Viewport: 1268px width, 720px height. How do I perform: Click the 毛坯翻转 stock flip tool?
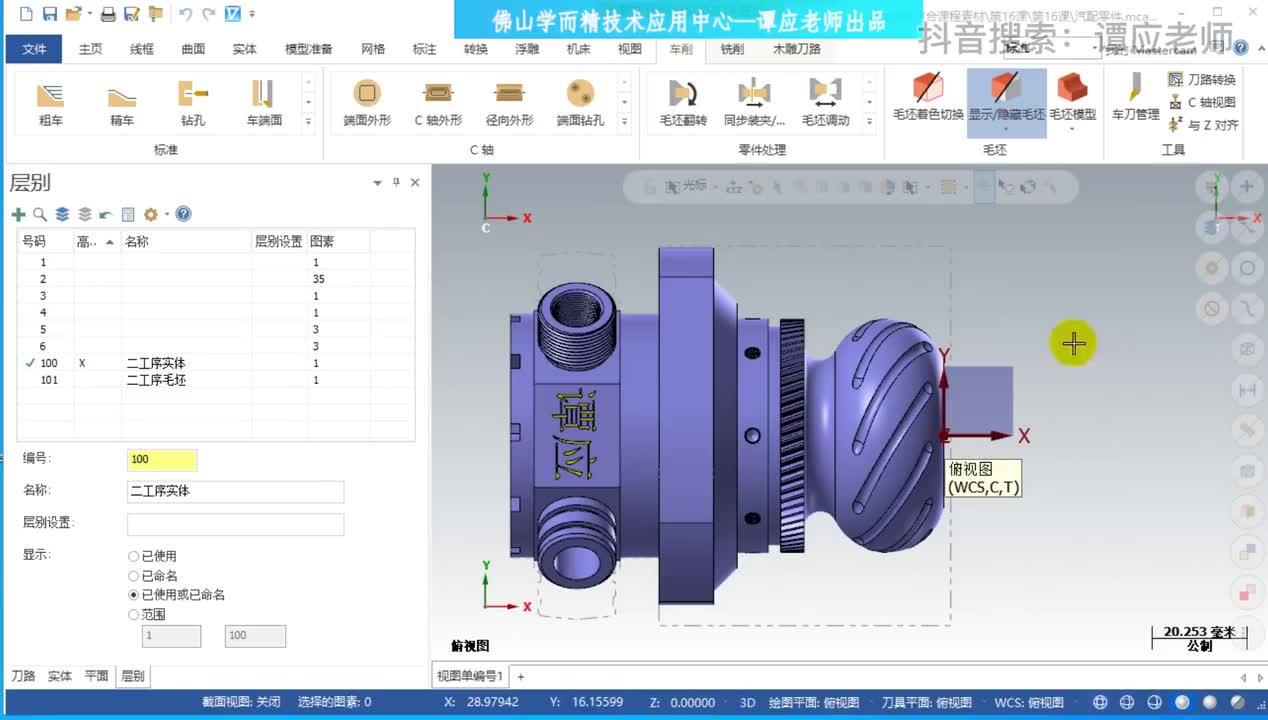coord(683,103)
